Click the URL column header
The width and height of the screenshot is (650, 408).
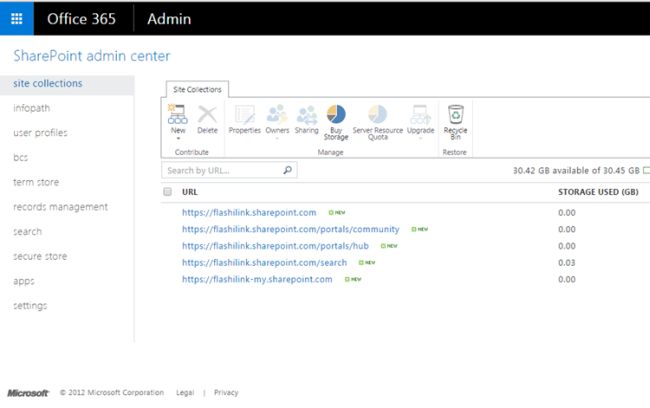189,192
